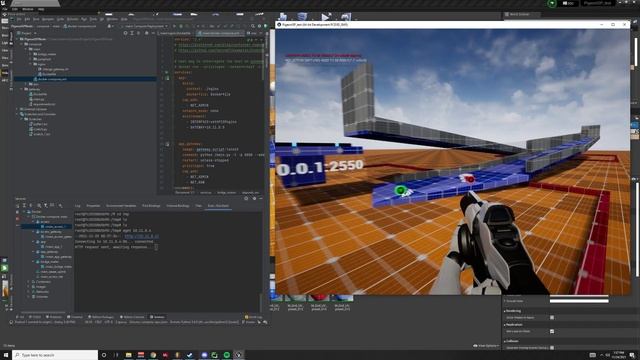Expand Scratches and Consoles node
The width and height of the screenshot is (640, 360).
18,114
